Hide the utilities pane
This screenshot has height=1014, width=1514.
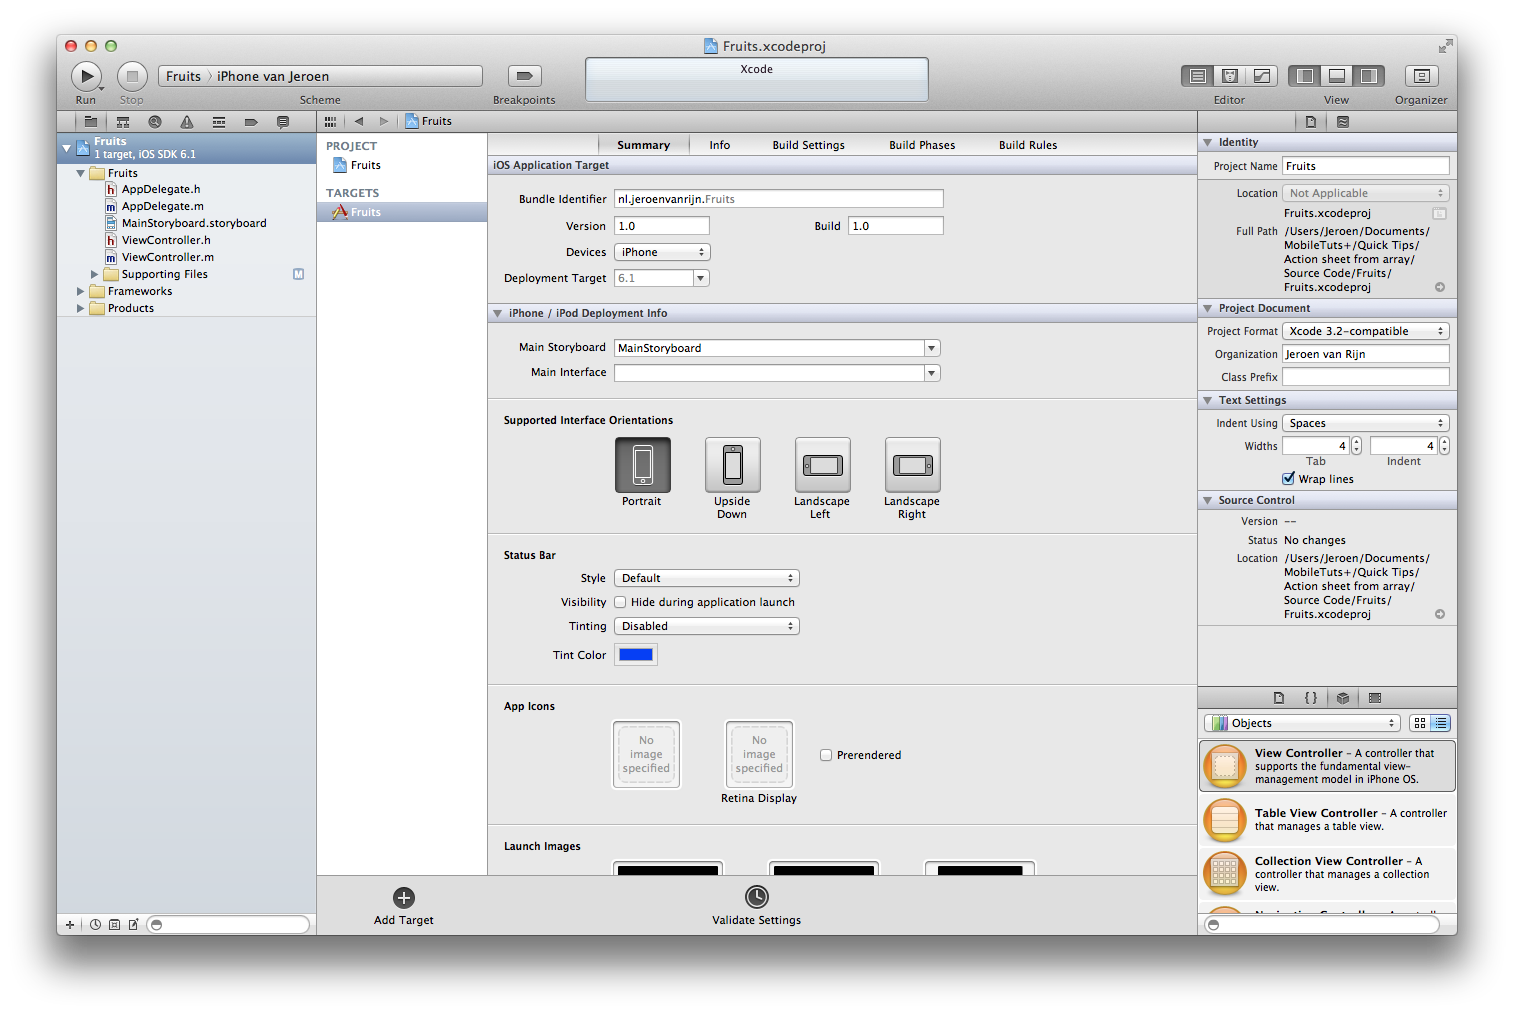[1369, 76]
